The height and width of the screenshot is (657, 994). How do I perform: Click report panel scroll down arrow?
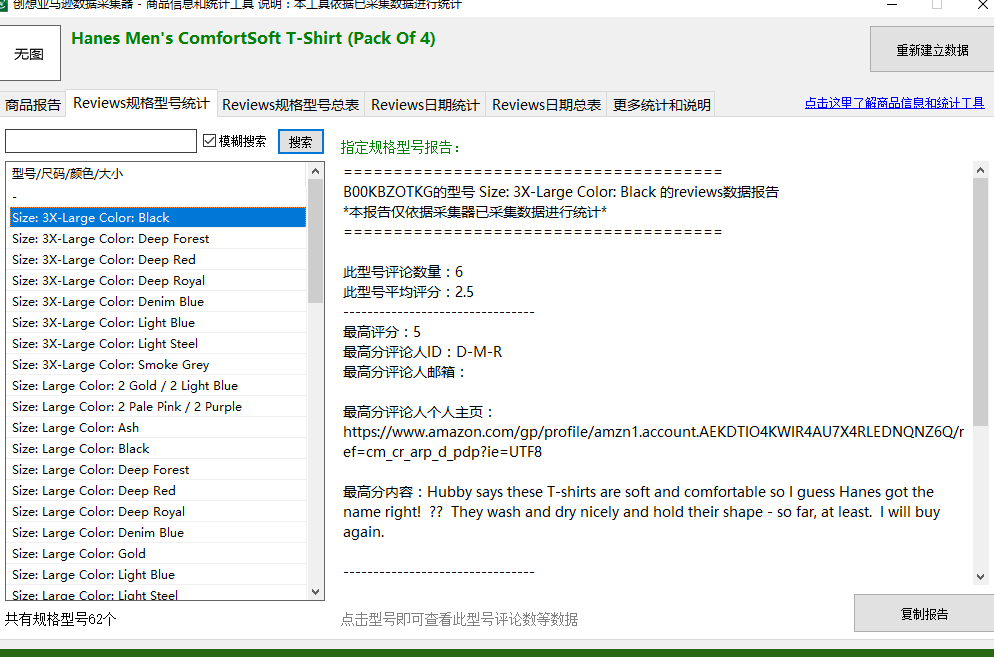[x=980, y=576]
